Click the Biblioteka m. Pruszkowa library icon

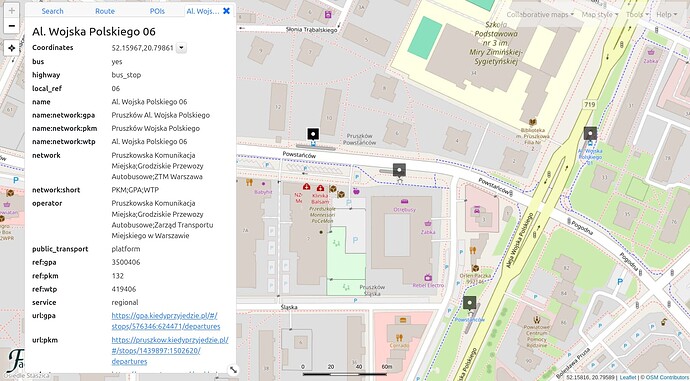click(532, 122)
